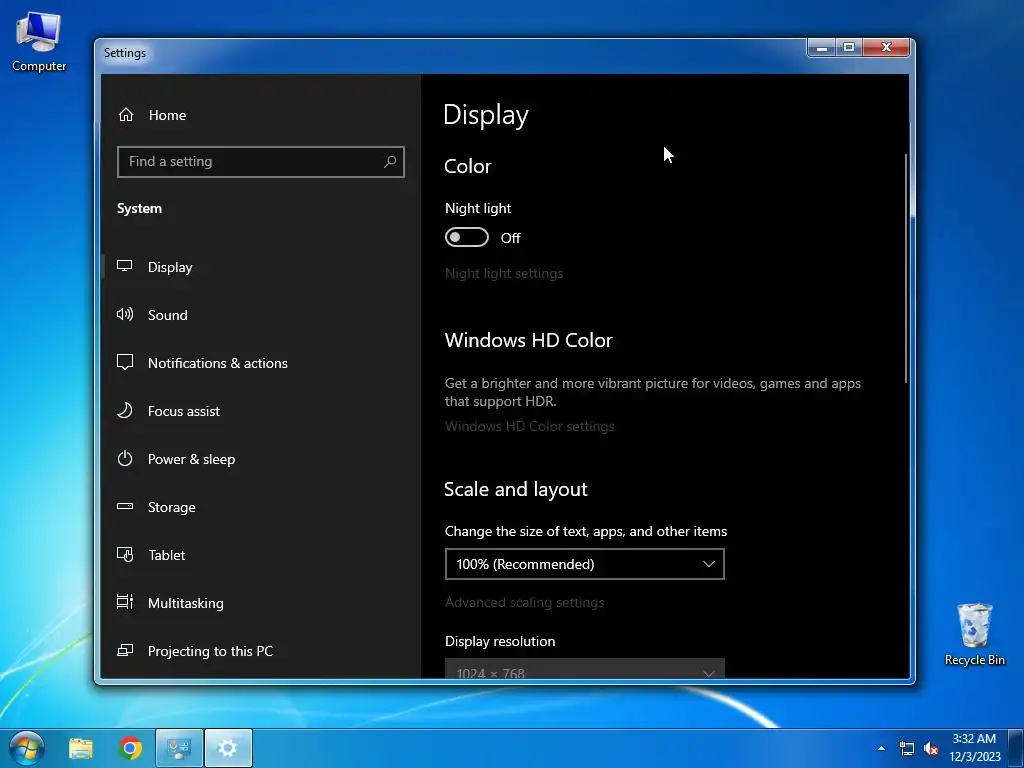Click the 'System' sidebar heading
The image size is (1024, 768).
click(139, 208)
